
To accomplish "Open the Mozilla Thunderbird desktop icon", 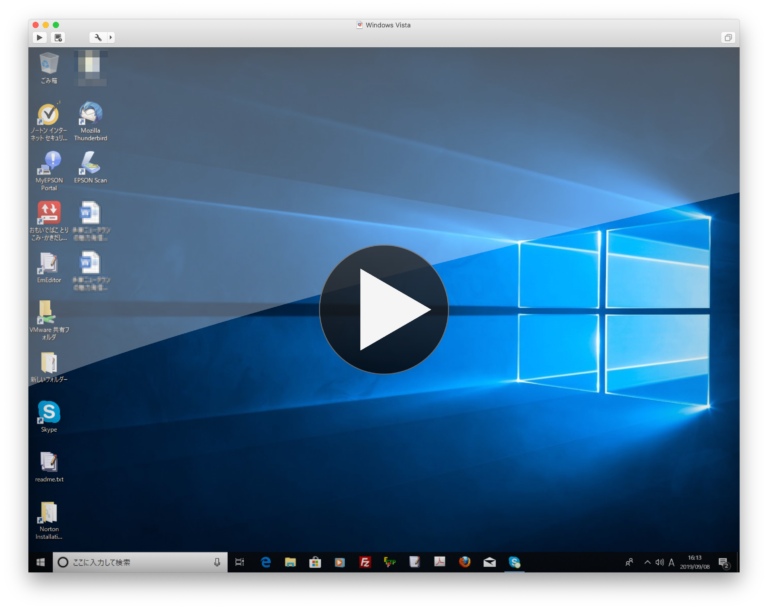I will click(x=90, y=115).
